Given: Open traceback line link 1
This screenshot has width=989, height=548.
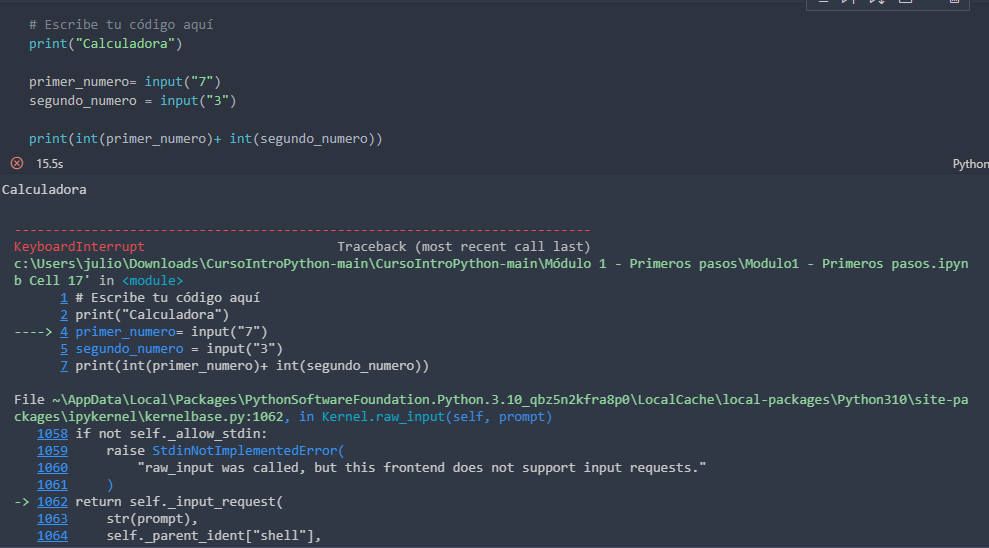Looking at the screenshot, I should [x=64, y=298].
